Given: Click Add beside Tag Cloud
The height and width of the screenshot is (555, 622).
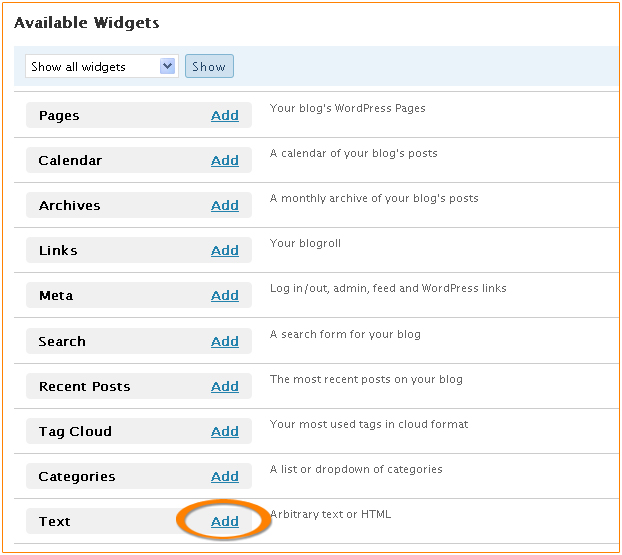Looking at the screenshot, I should (225, 431).
